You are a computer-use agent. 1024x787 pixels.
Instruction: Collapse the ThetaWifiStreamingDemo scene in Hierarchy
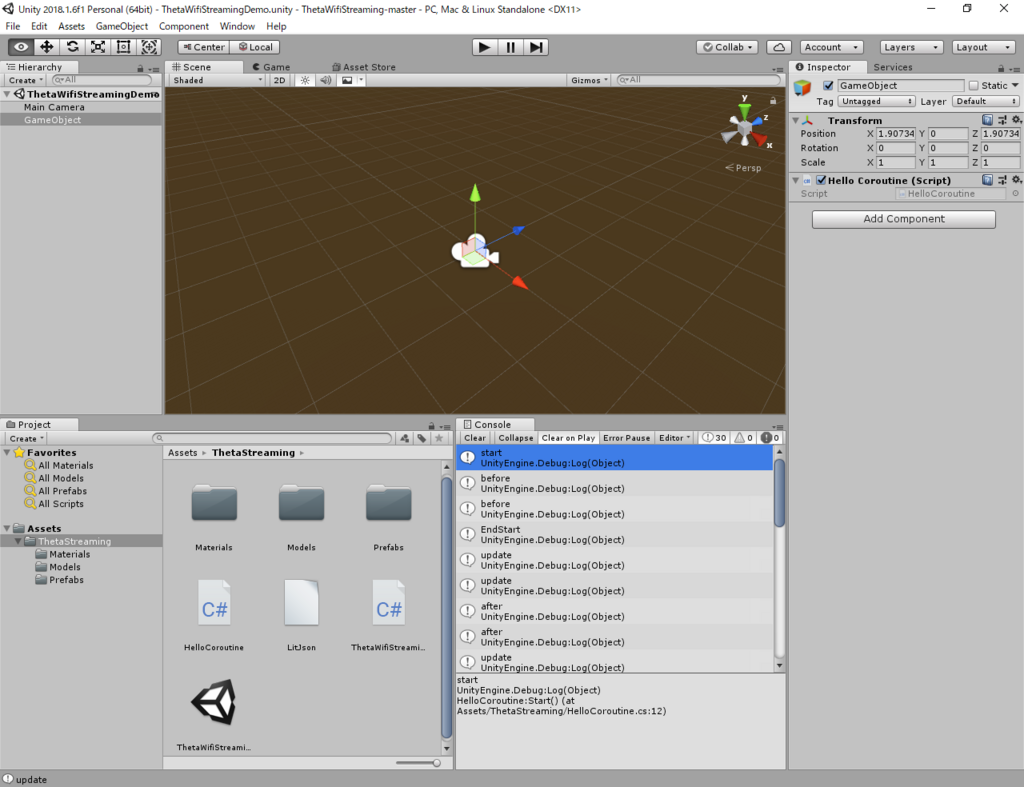coord(7,94)
